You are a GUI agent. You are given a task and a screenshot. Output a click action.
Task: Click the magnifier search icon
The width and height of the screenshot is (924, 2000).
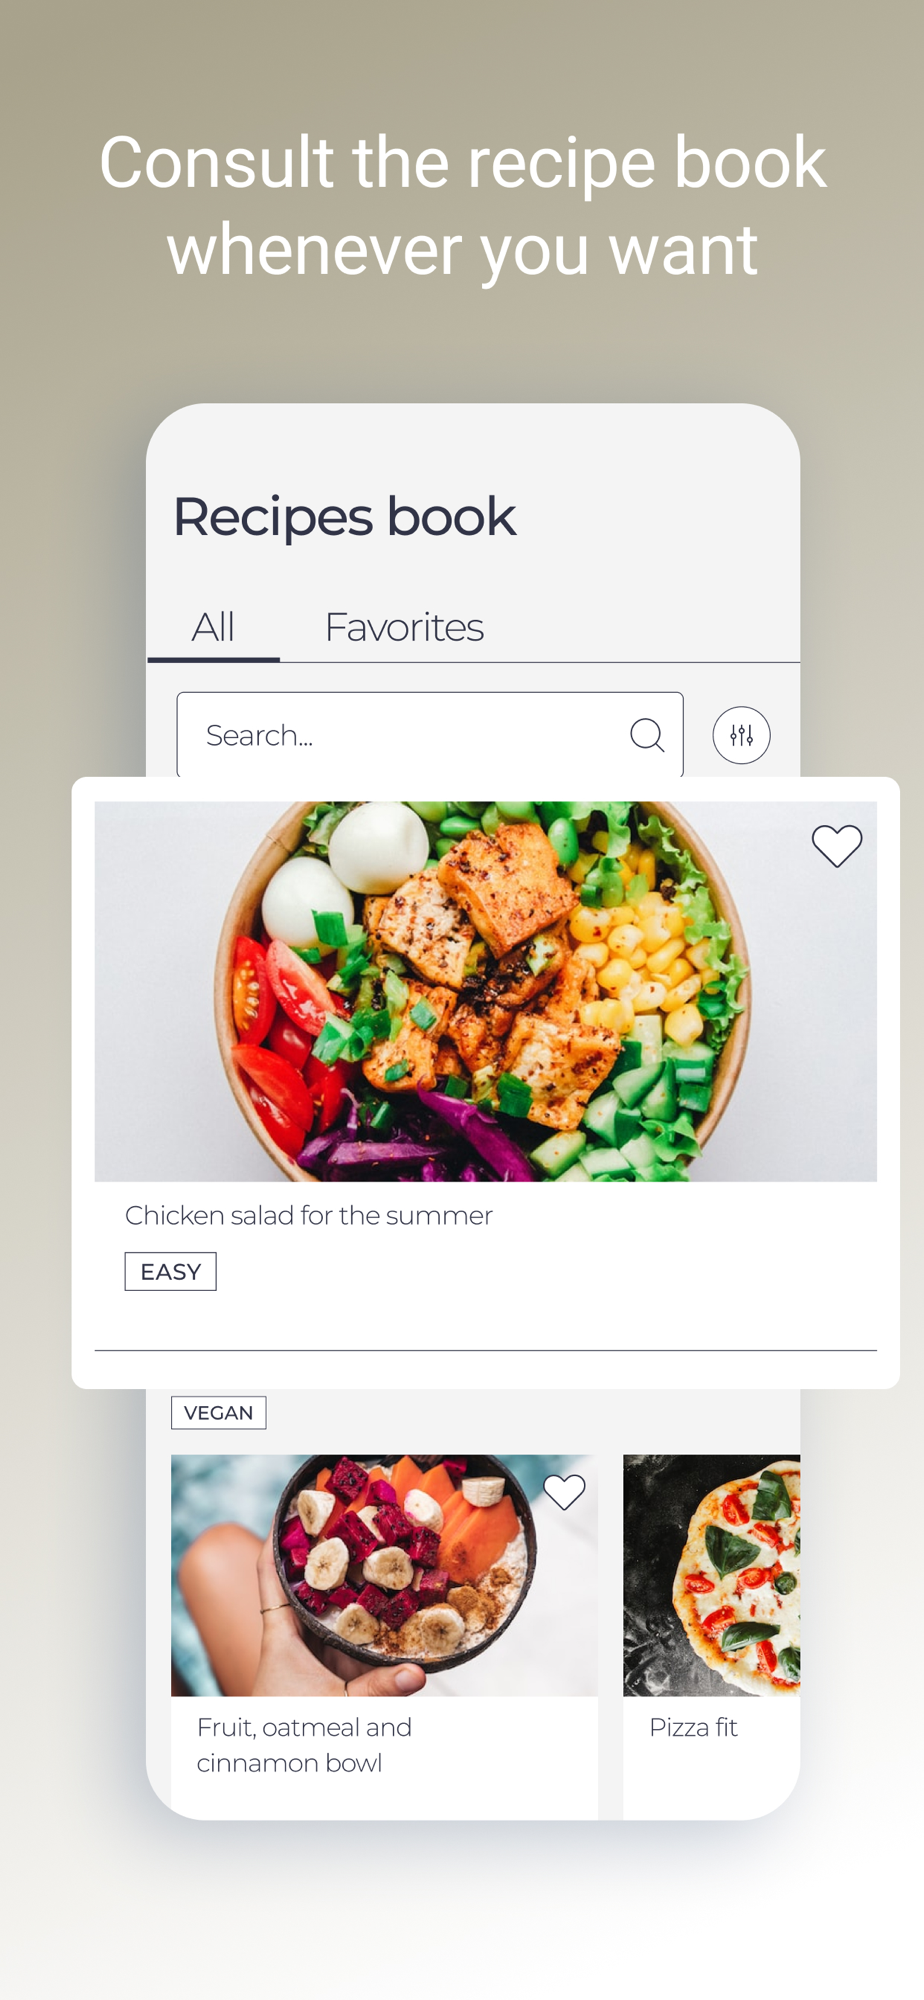pyautogui.click(x=647, y=735)
